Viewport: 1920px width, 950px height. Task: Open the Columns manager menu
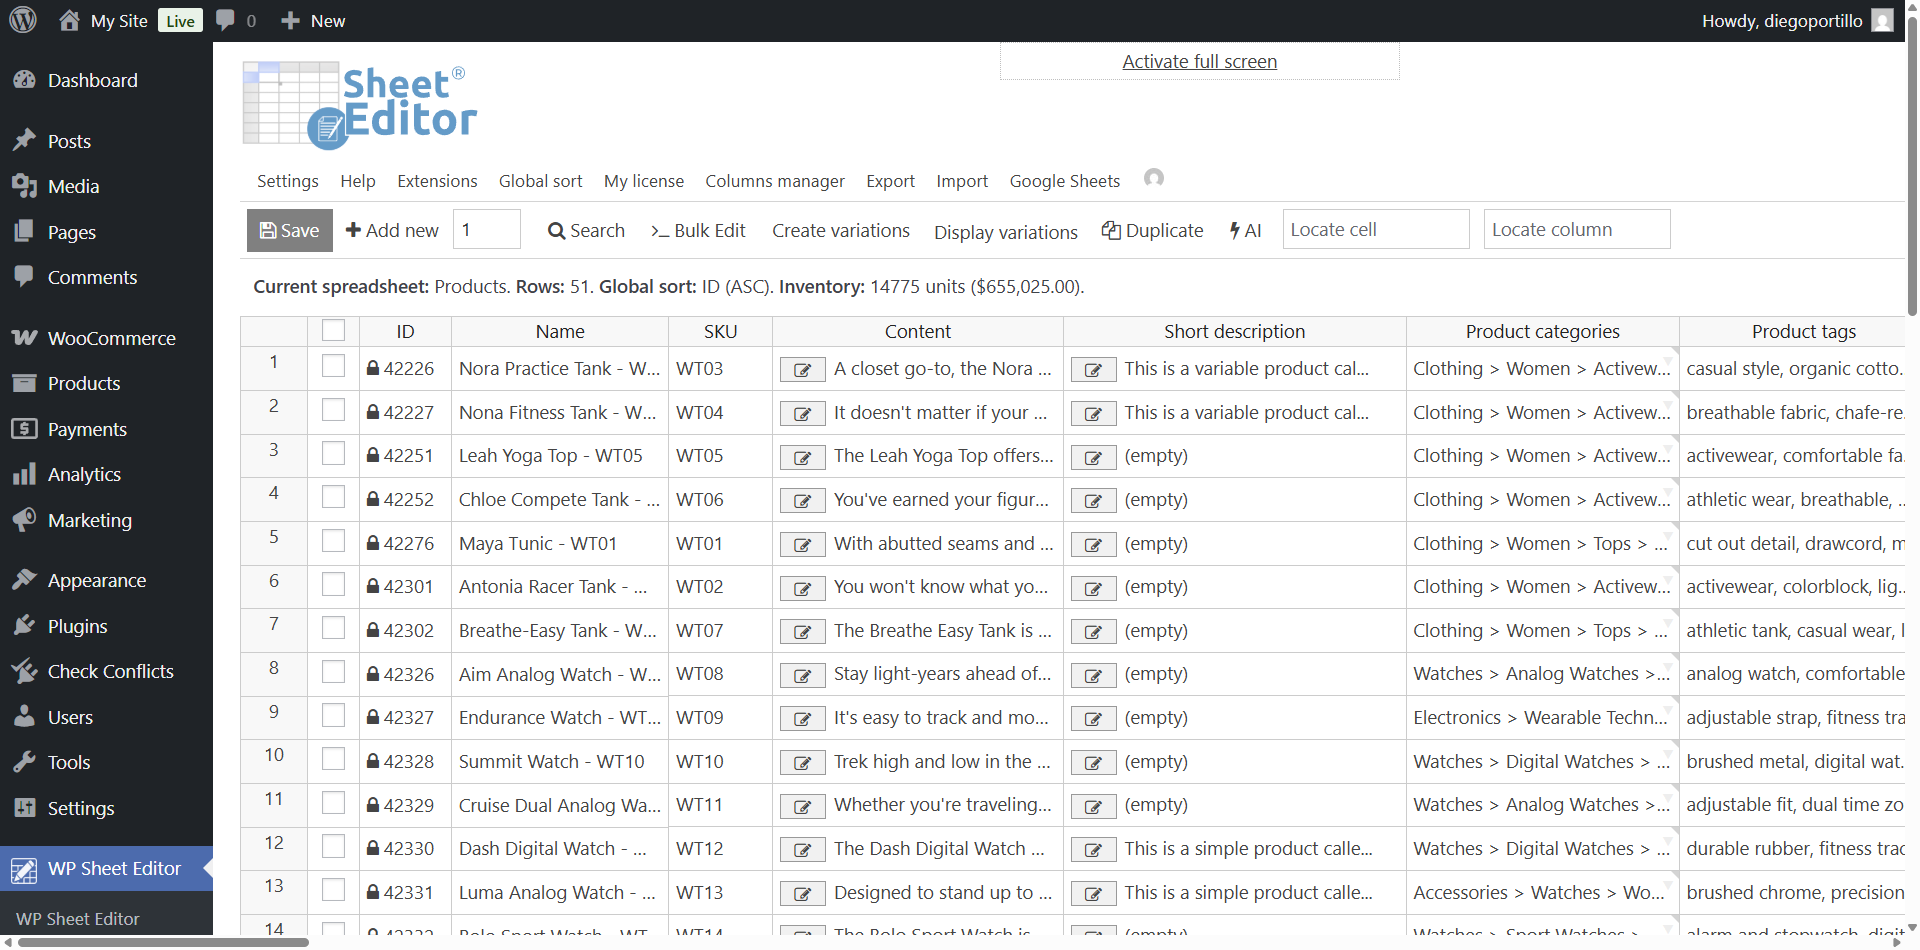point(774,181)
